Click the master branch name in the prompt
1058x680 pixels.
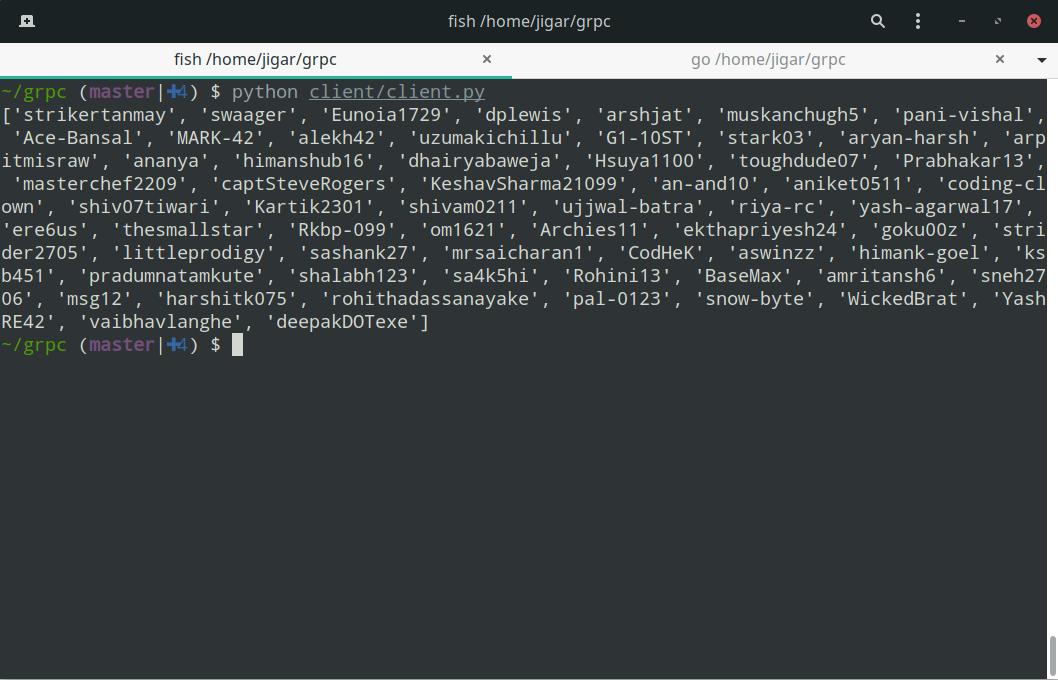[122, 91]
